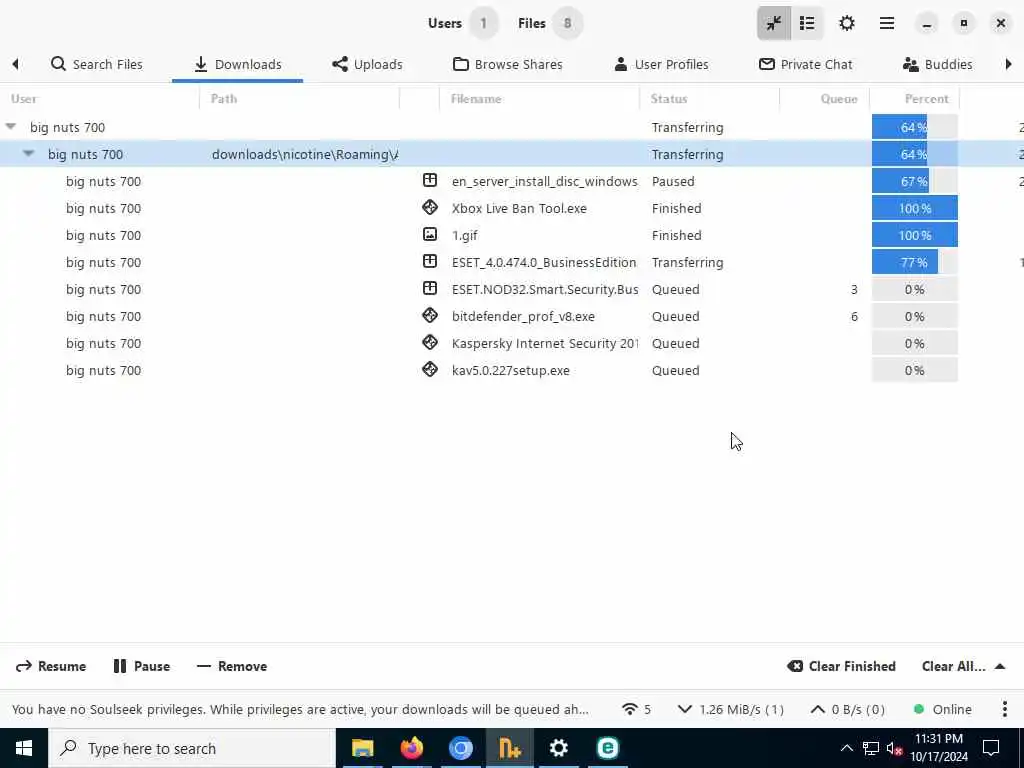Collapse the top-level big nuts 700 user
This screenshot has width=1024, height=768.
11,127
